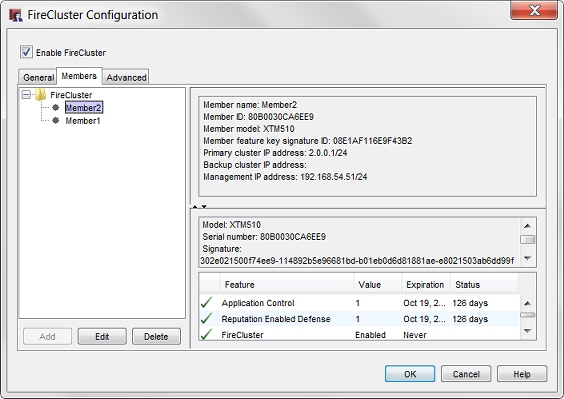This screenshot has height=399, width=564.
Task: Click the signature box scroll up arrow
Action: pos(527,226)
